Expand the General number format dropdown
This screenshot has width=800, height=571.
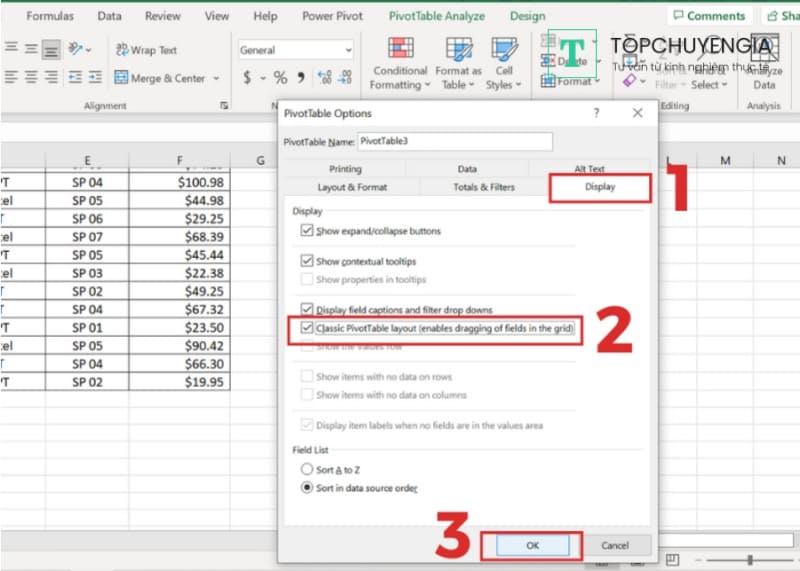pyautogui.click(x=348, y=50)
